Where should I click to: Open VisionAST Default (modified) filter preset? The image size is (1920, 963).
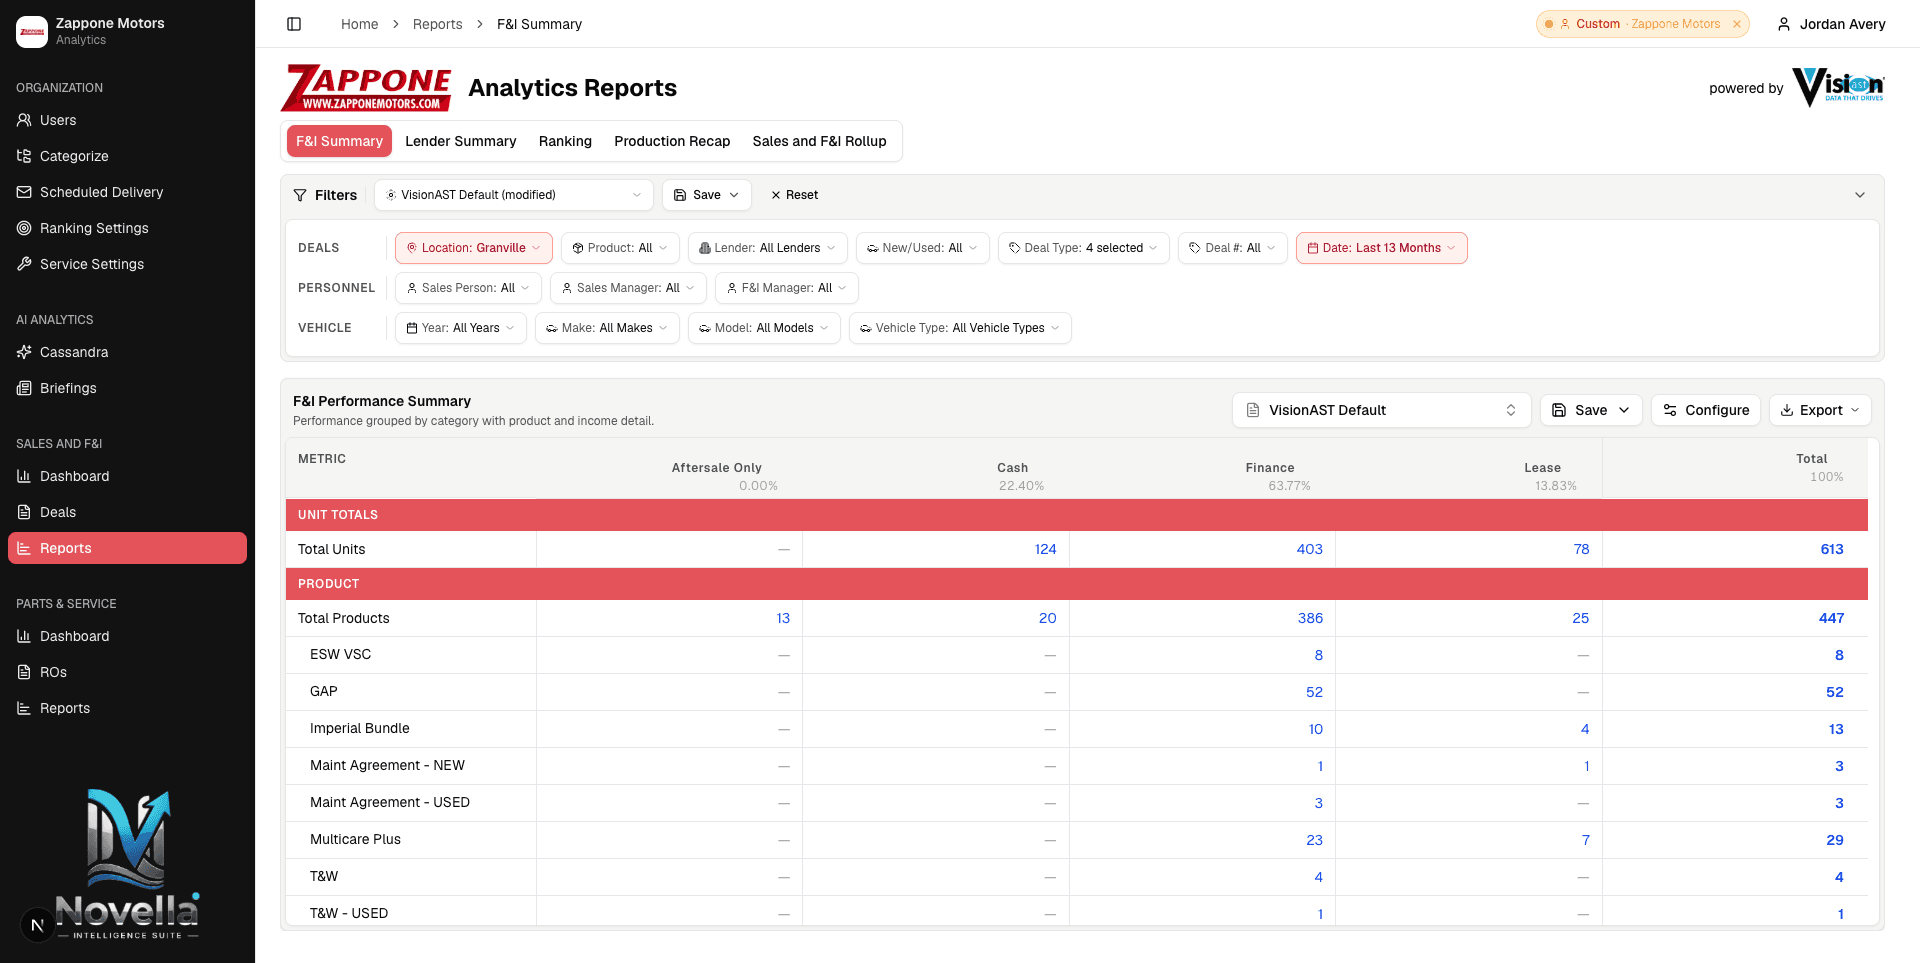[514, 195]
